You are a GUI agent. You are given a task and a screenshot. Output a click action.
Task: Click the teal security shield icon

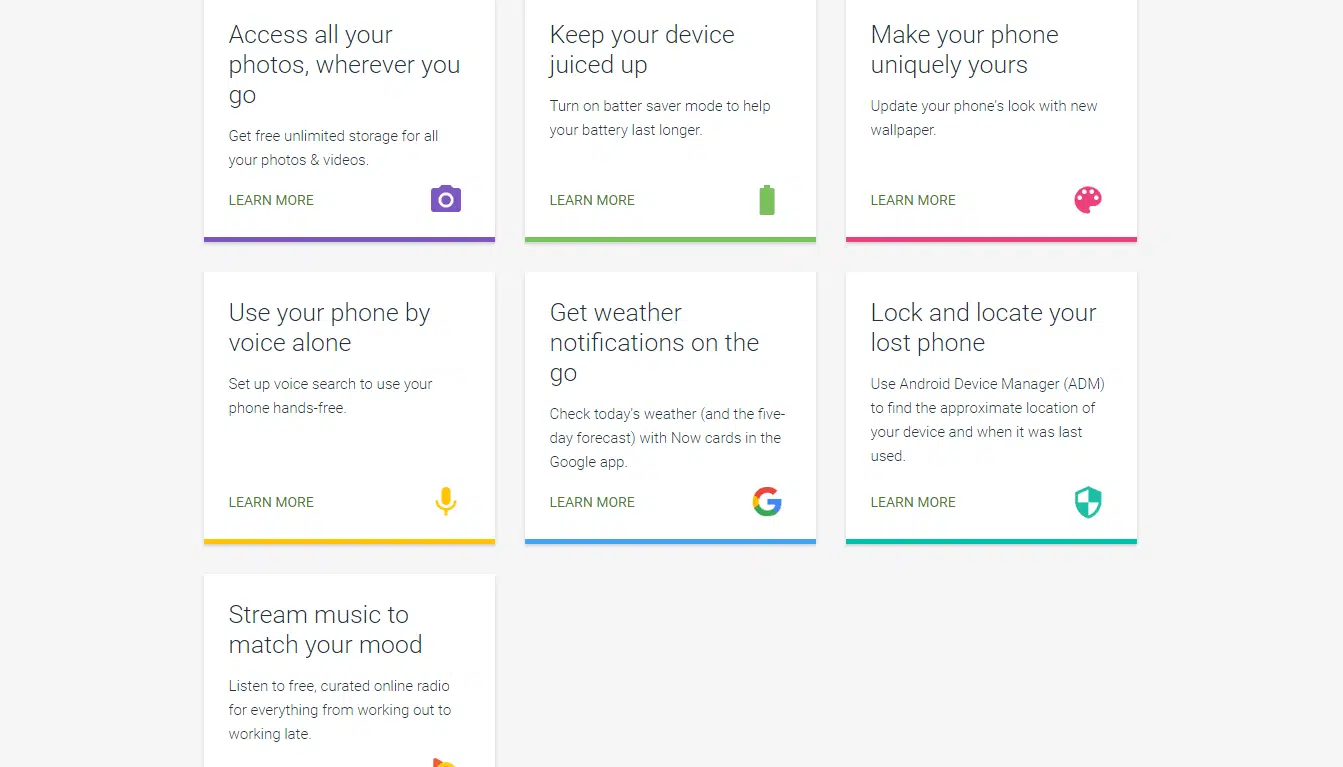[x=1088, y=502]
